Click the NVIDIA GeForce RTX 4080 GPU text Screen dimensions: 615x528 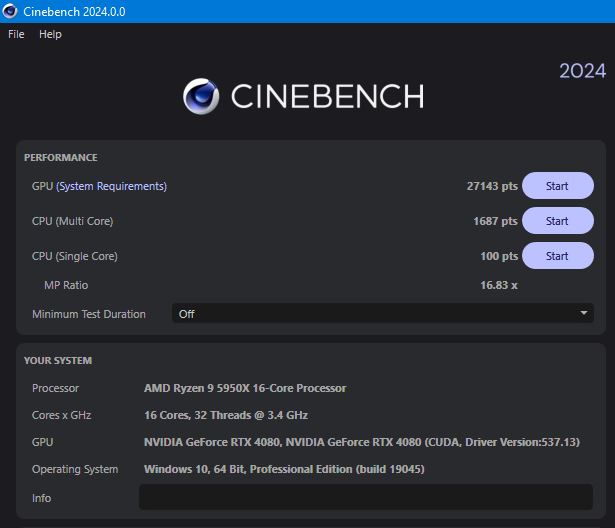tap(362, 442)
